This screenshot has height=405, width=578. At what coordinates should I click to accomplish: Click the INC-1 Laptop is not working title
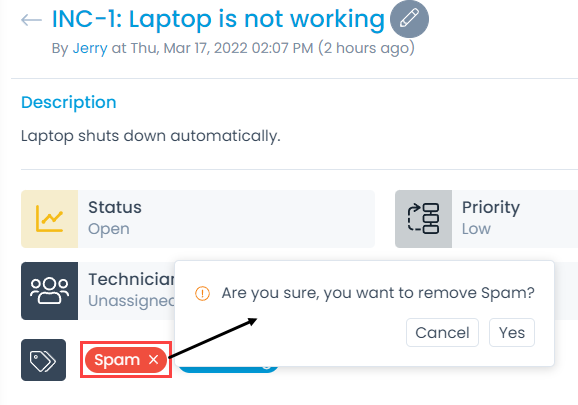[x=218, y=19]
